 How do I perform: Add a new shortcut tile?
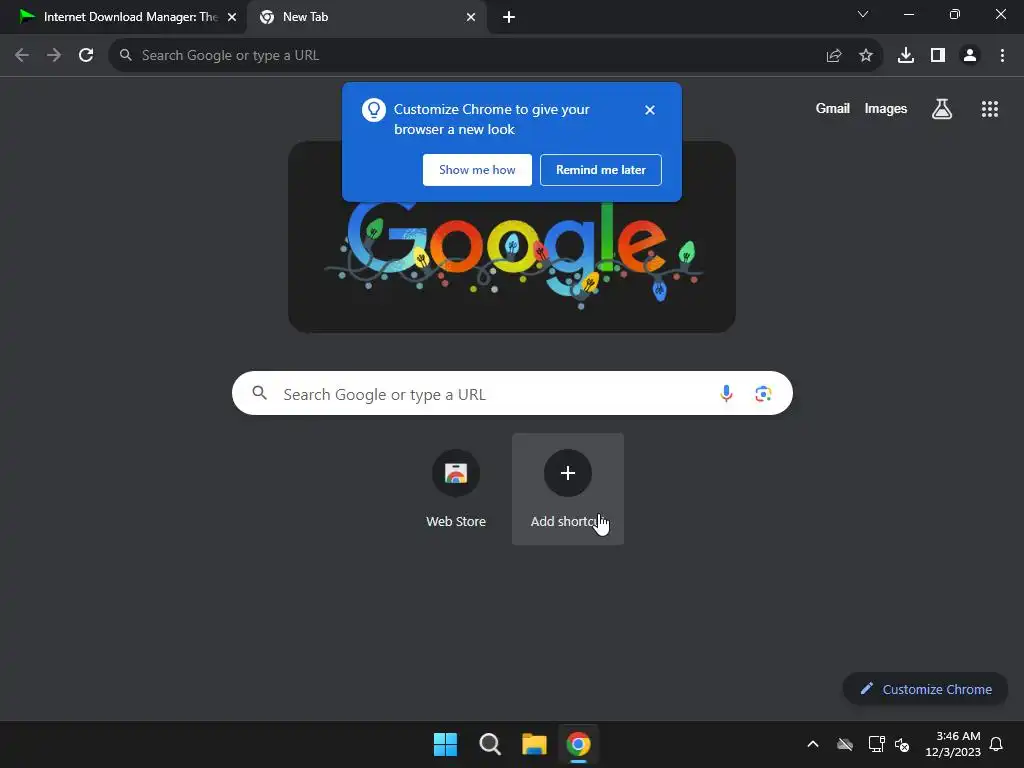pyautogui.click(x=568, y=489)
